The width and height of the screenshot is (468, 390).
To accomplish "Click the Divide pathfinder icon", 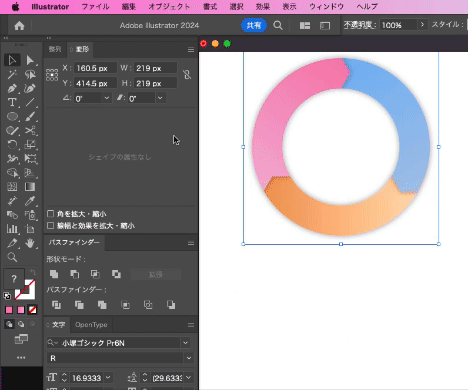I will click(56, 305).
